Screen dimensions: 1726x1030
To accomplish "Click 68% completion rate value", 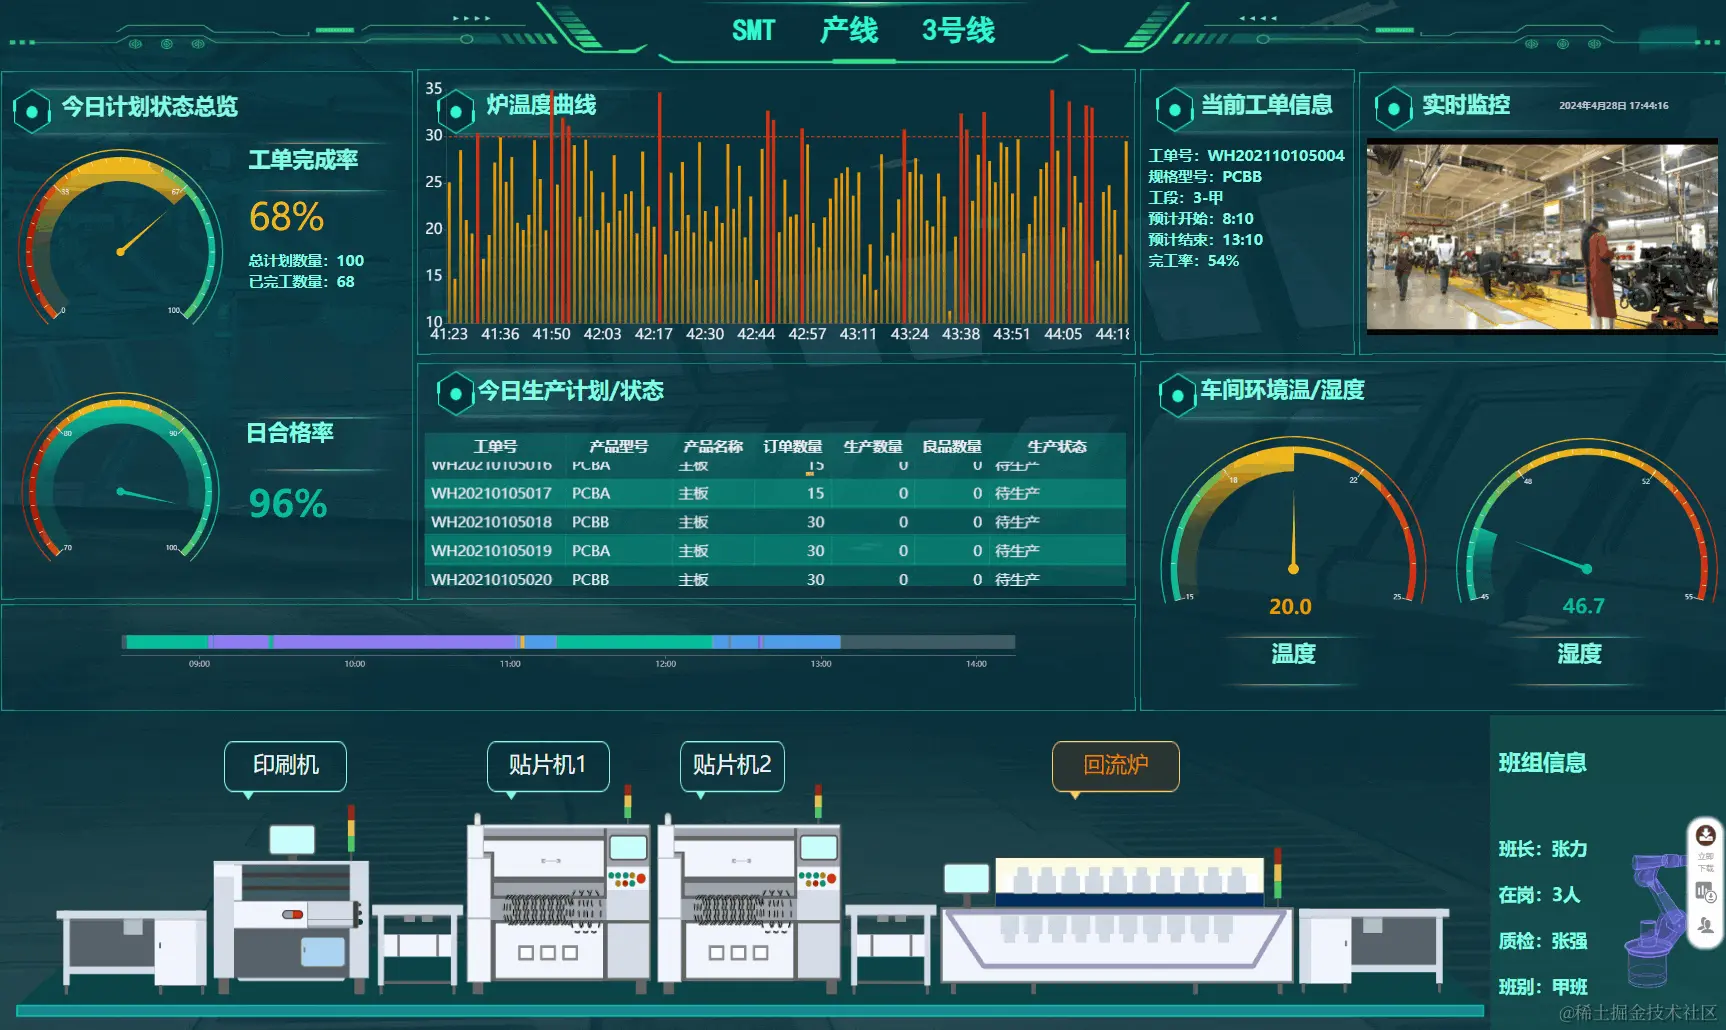I will click(x=286, y=217).
